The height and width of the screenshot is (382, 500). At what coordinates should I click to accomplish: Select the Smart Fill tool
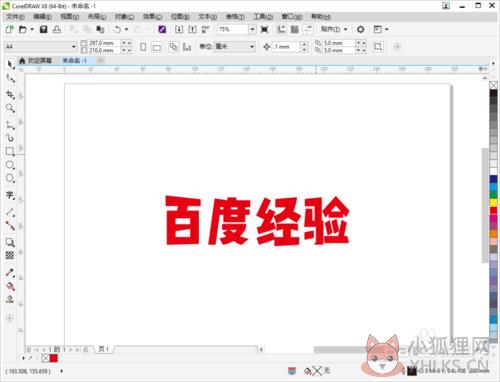coord(10,299)
